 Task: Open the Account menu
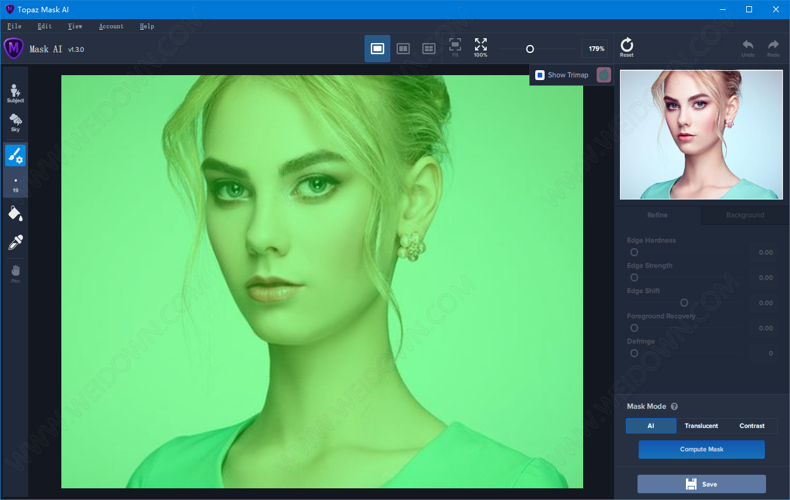tap(111, 26)
